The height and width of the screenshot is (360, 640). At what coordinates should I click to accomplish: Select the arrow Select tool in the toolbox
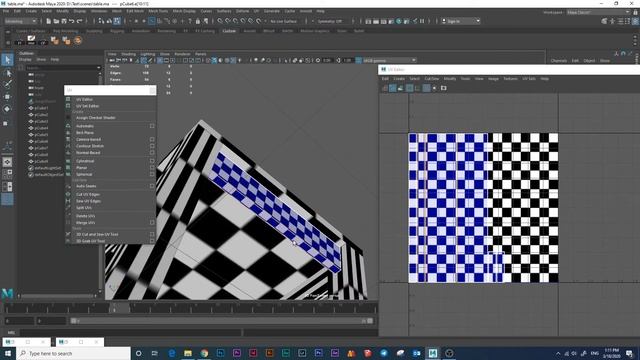(x=7, y=60)
